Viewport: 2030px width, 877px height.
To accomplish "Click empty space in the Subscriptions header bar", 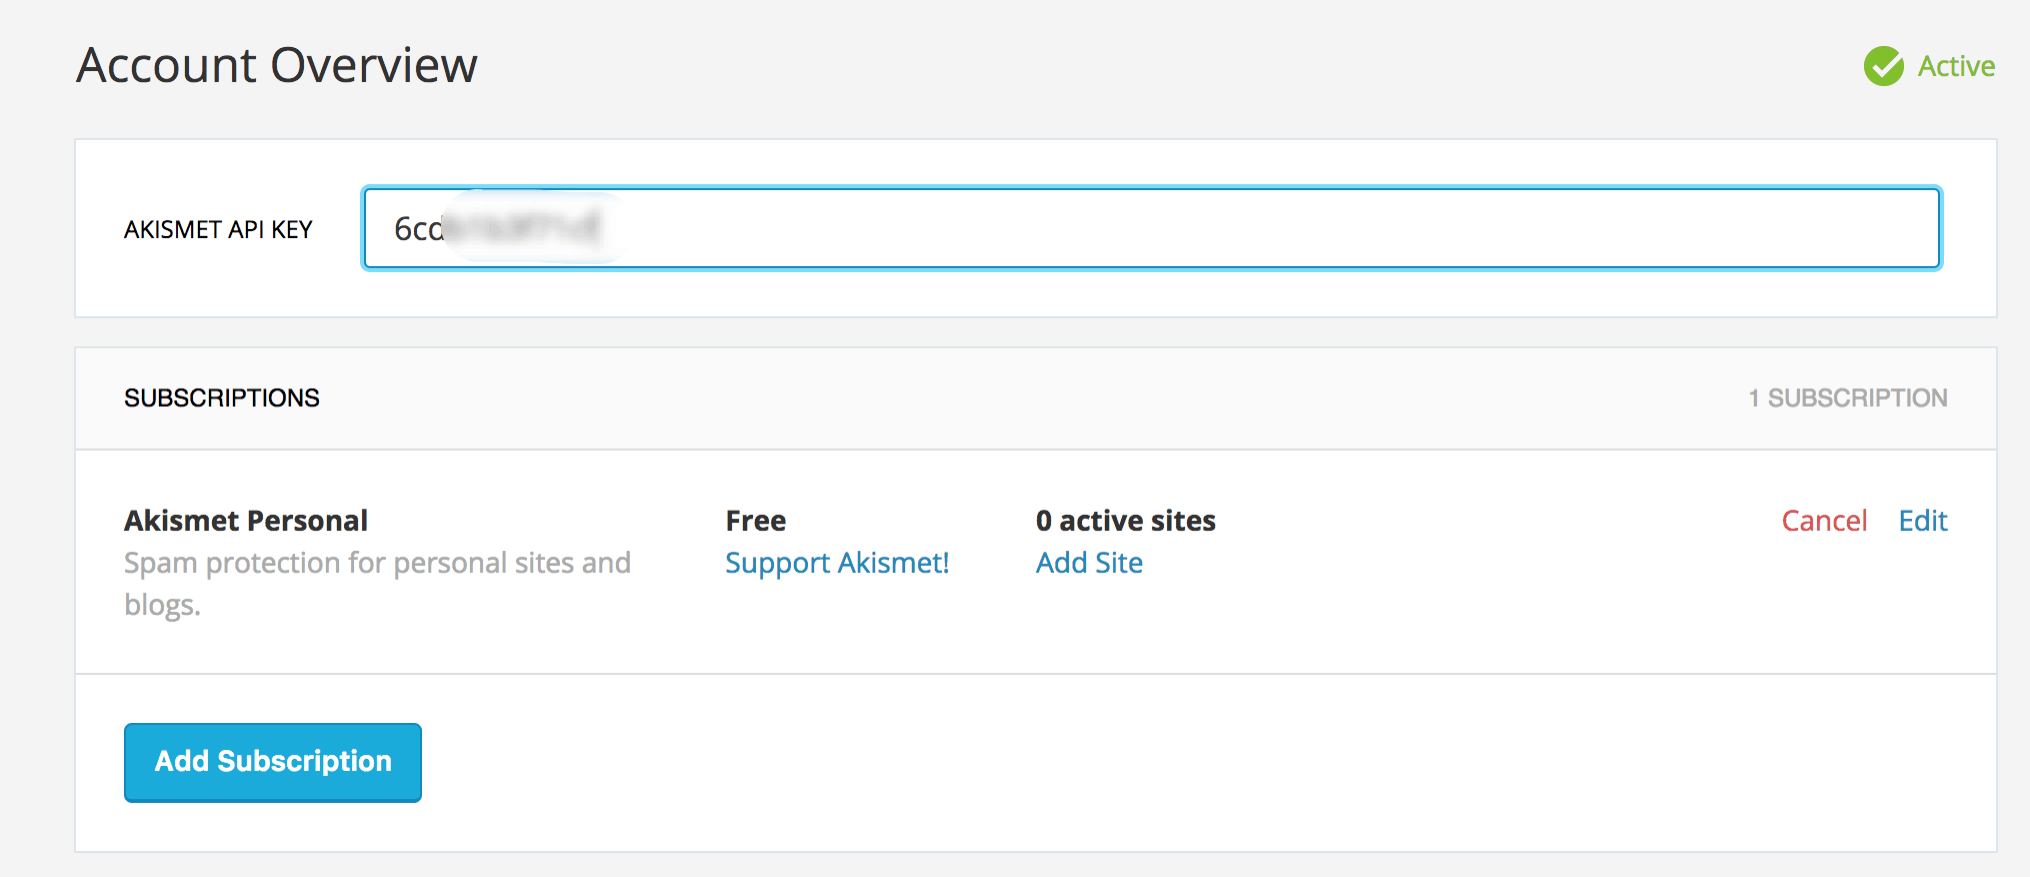I will click(x=1000, y=398).
